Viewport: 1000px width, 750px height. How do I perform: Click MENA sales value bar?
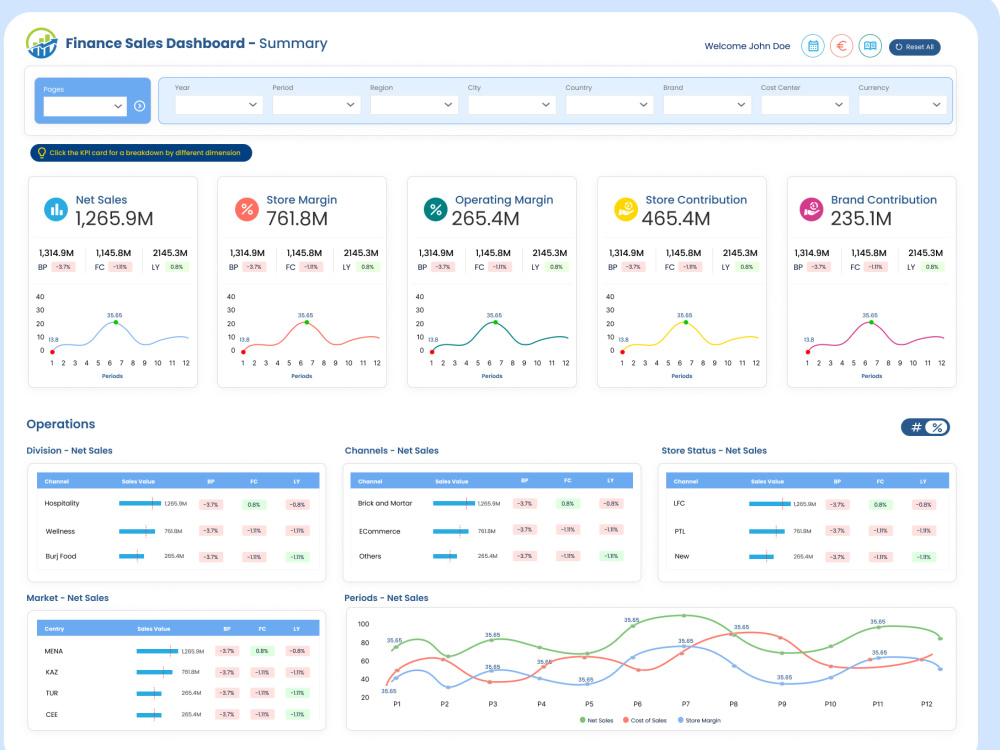[x=157, y=651]
